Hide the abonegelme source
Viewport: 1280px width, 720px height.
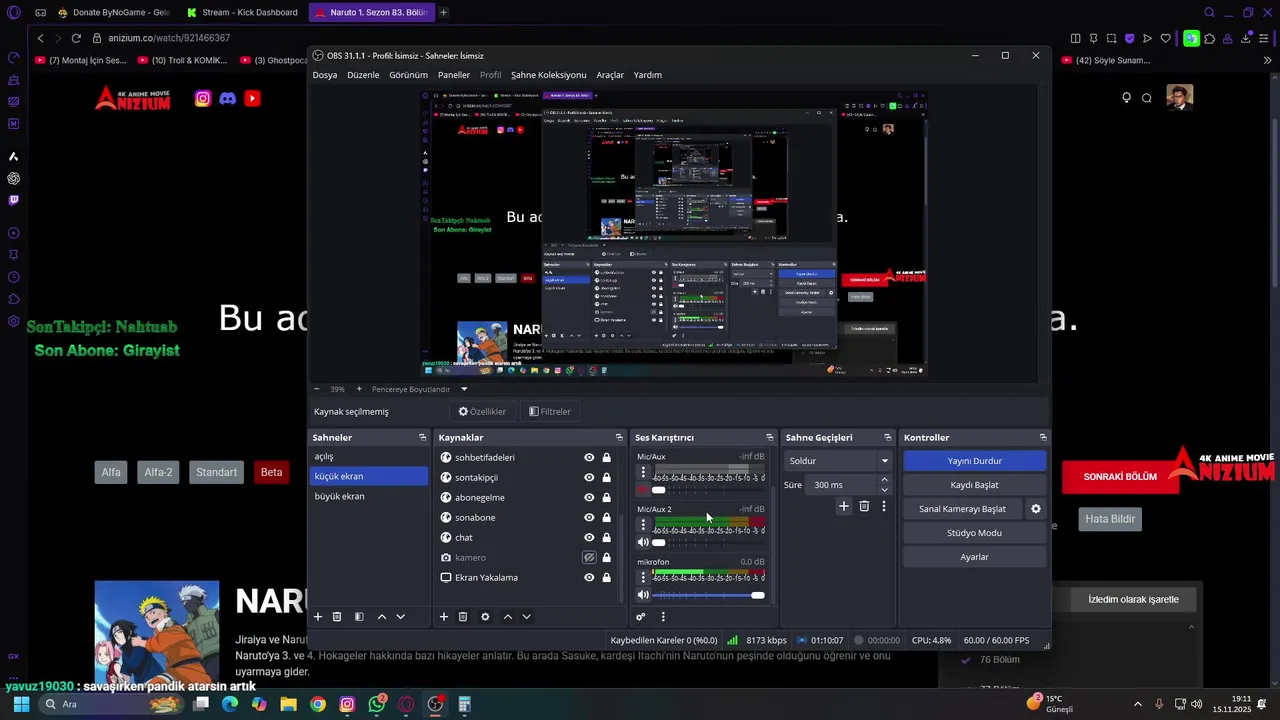[x=589, y=497]
